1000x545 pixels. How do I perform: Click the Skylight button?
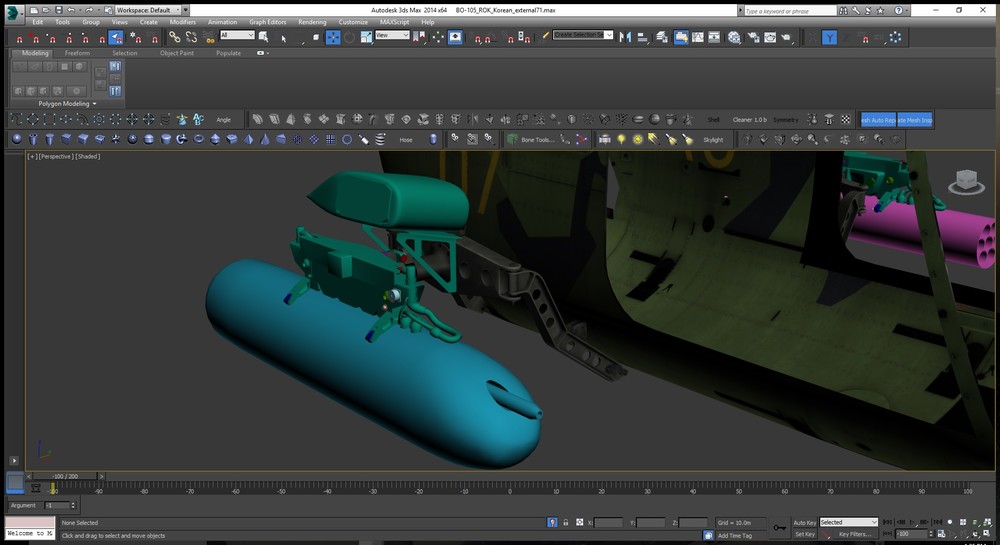pos(713,140)
